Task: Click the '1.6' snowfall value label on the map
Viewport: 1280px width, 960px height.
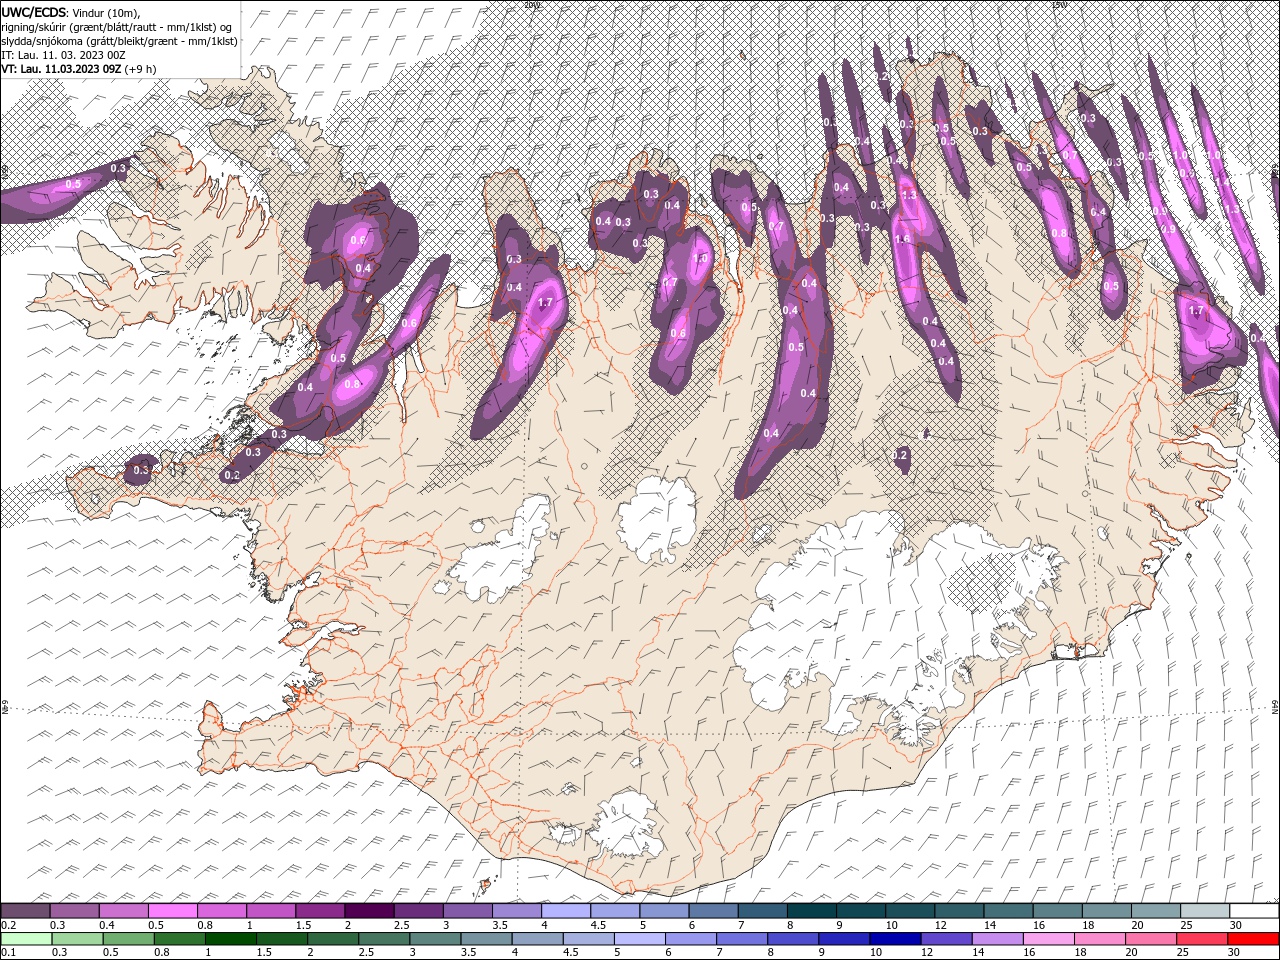Action: pyautogui.click(x=902, y=239)
